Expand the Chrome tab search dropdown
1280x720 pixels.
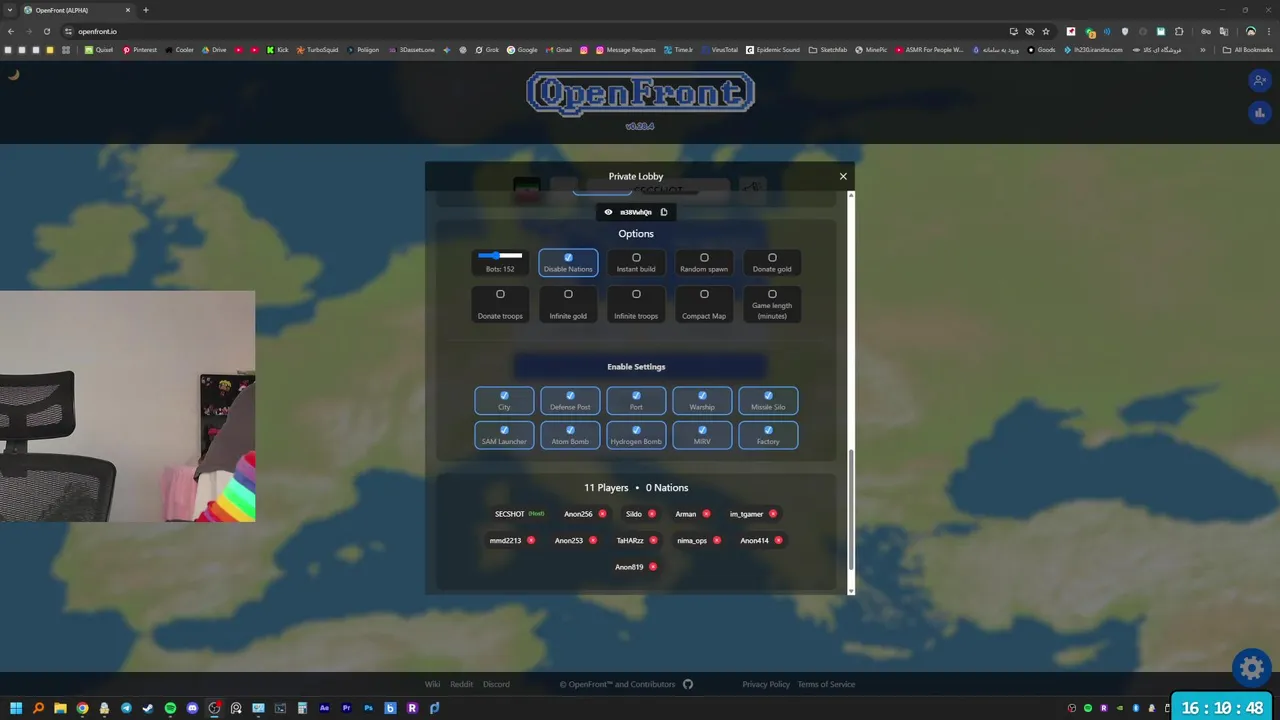pos(9,10)
